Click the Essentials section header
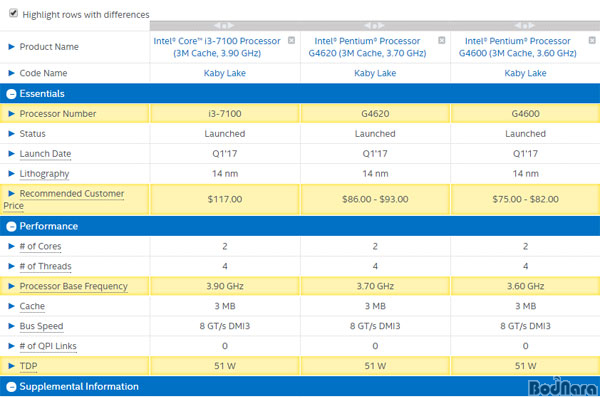 click(x=300, y=93)
